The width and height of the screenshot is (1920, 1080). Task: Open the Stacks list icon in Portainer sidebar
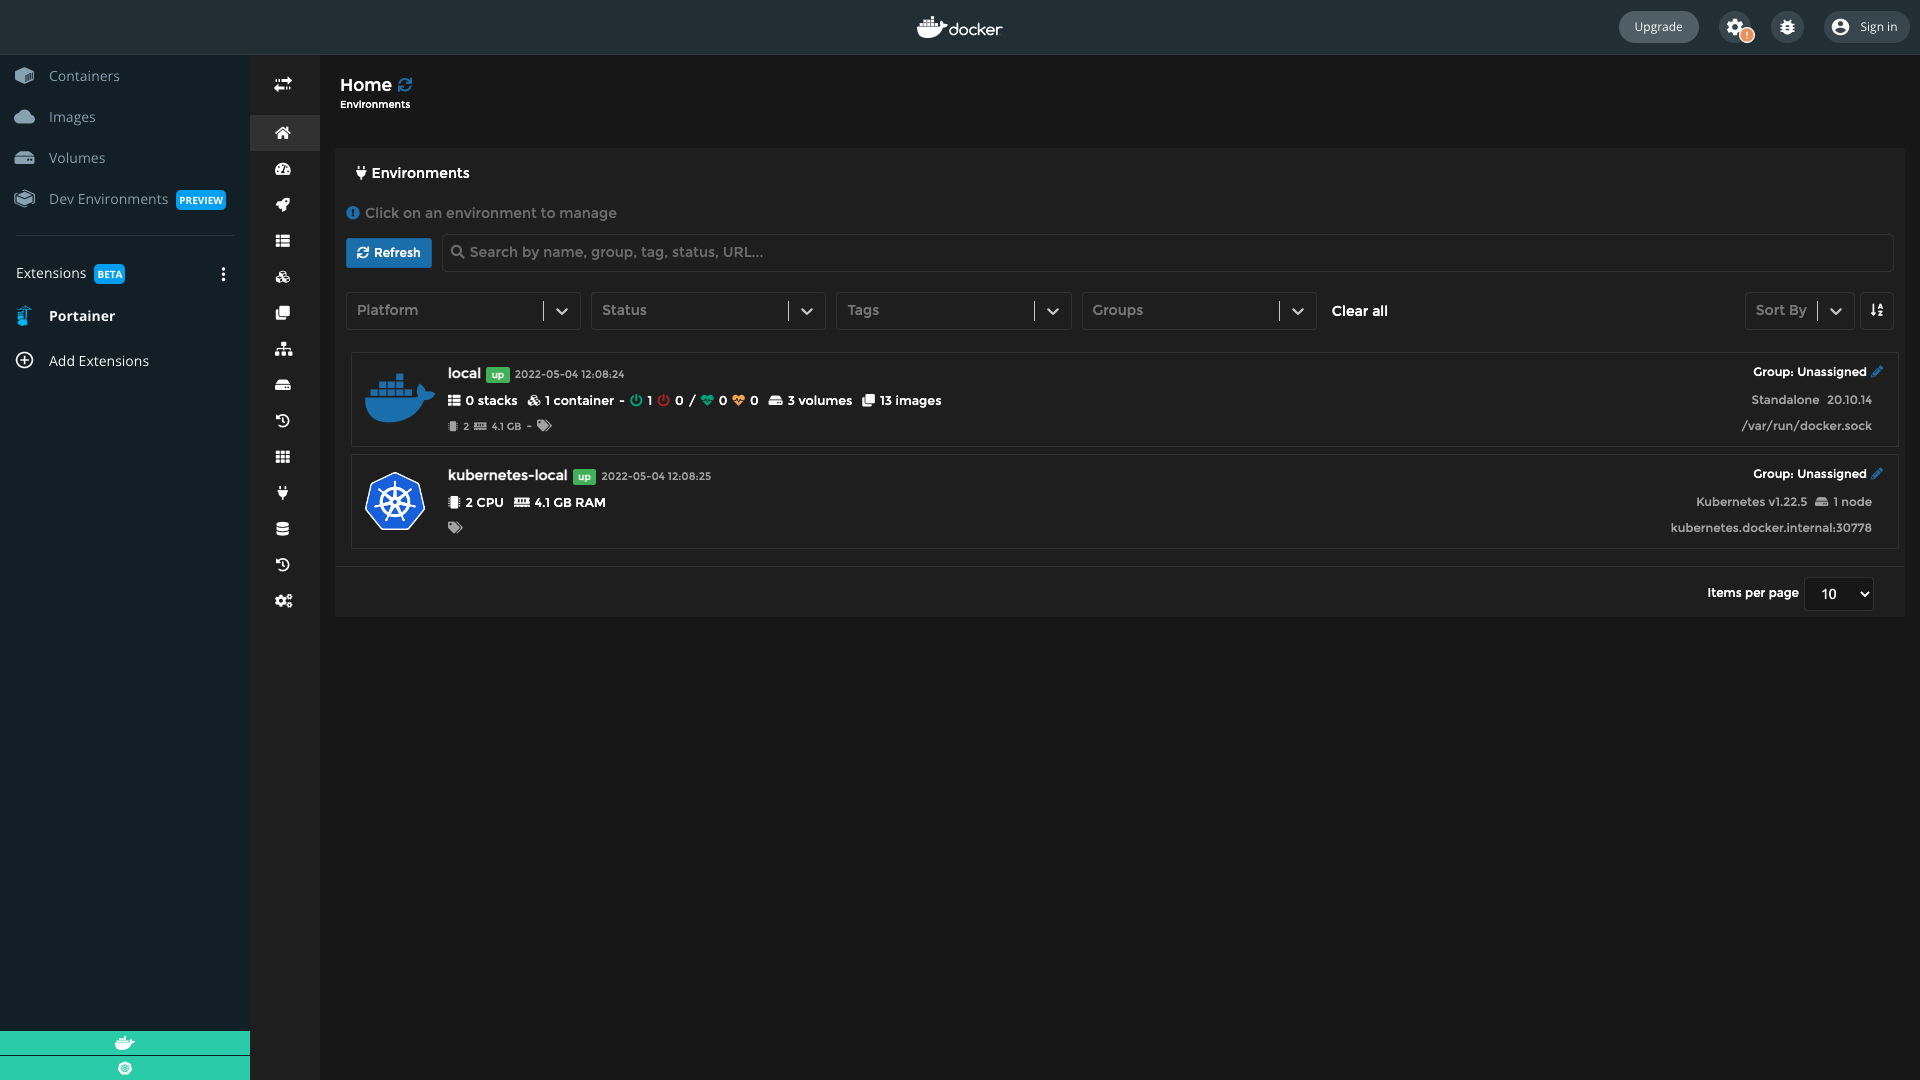point(283,241)
